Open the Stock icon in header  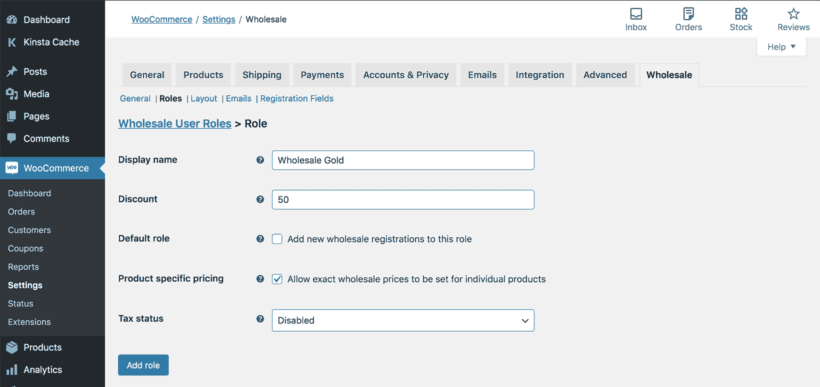[x=741, y=14]
